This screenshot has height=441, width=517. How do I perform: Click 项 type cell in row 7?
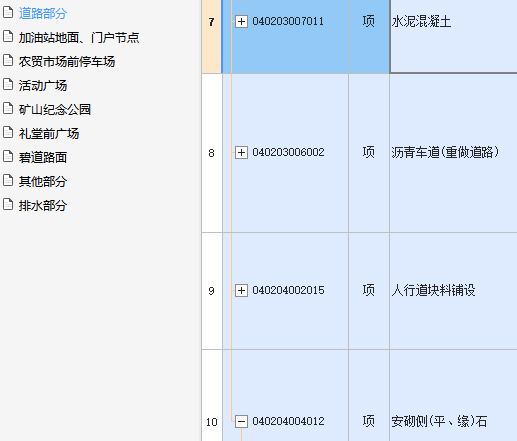(x=369, y=36)
